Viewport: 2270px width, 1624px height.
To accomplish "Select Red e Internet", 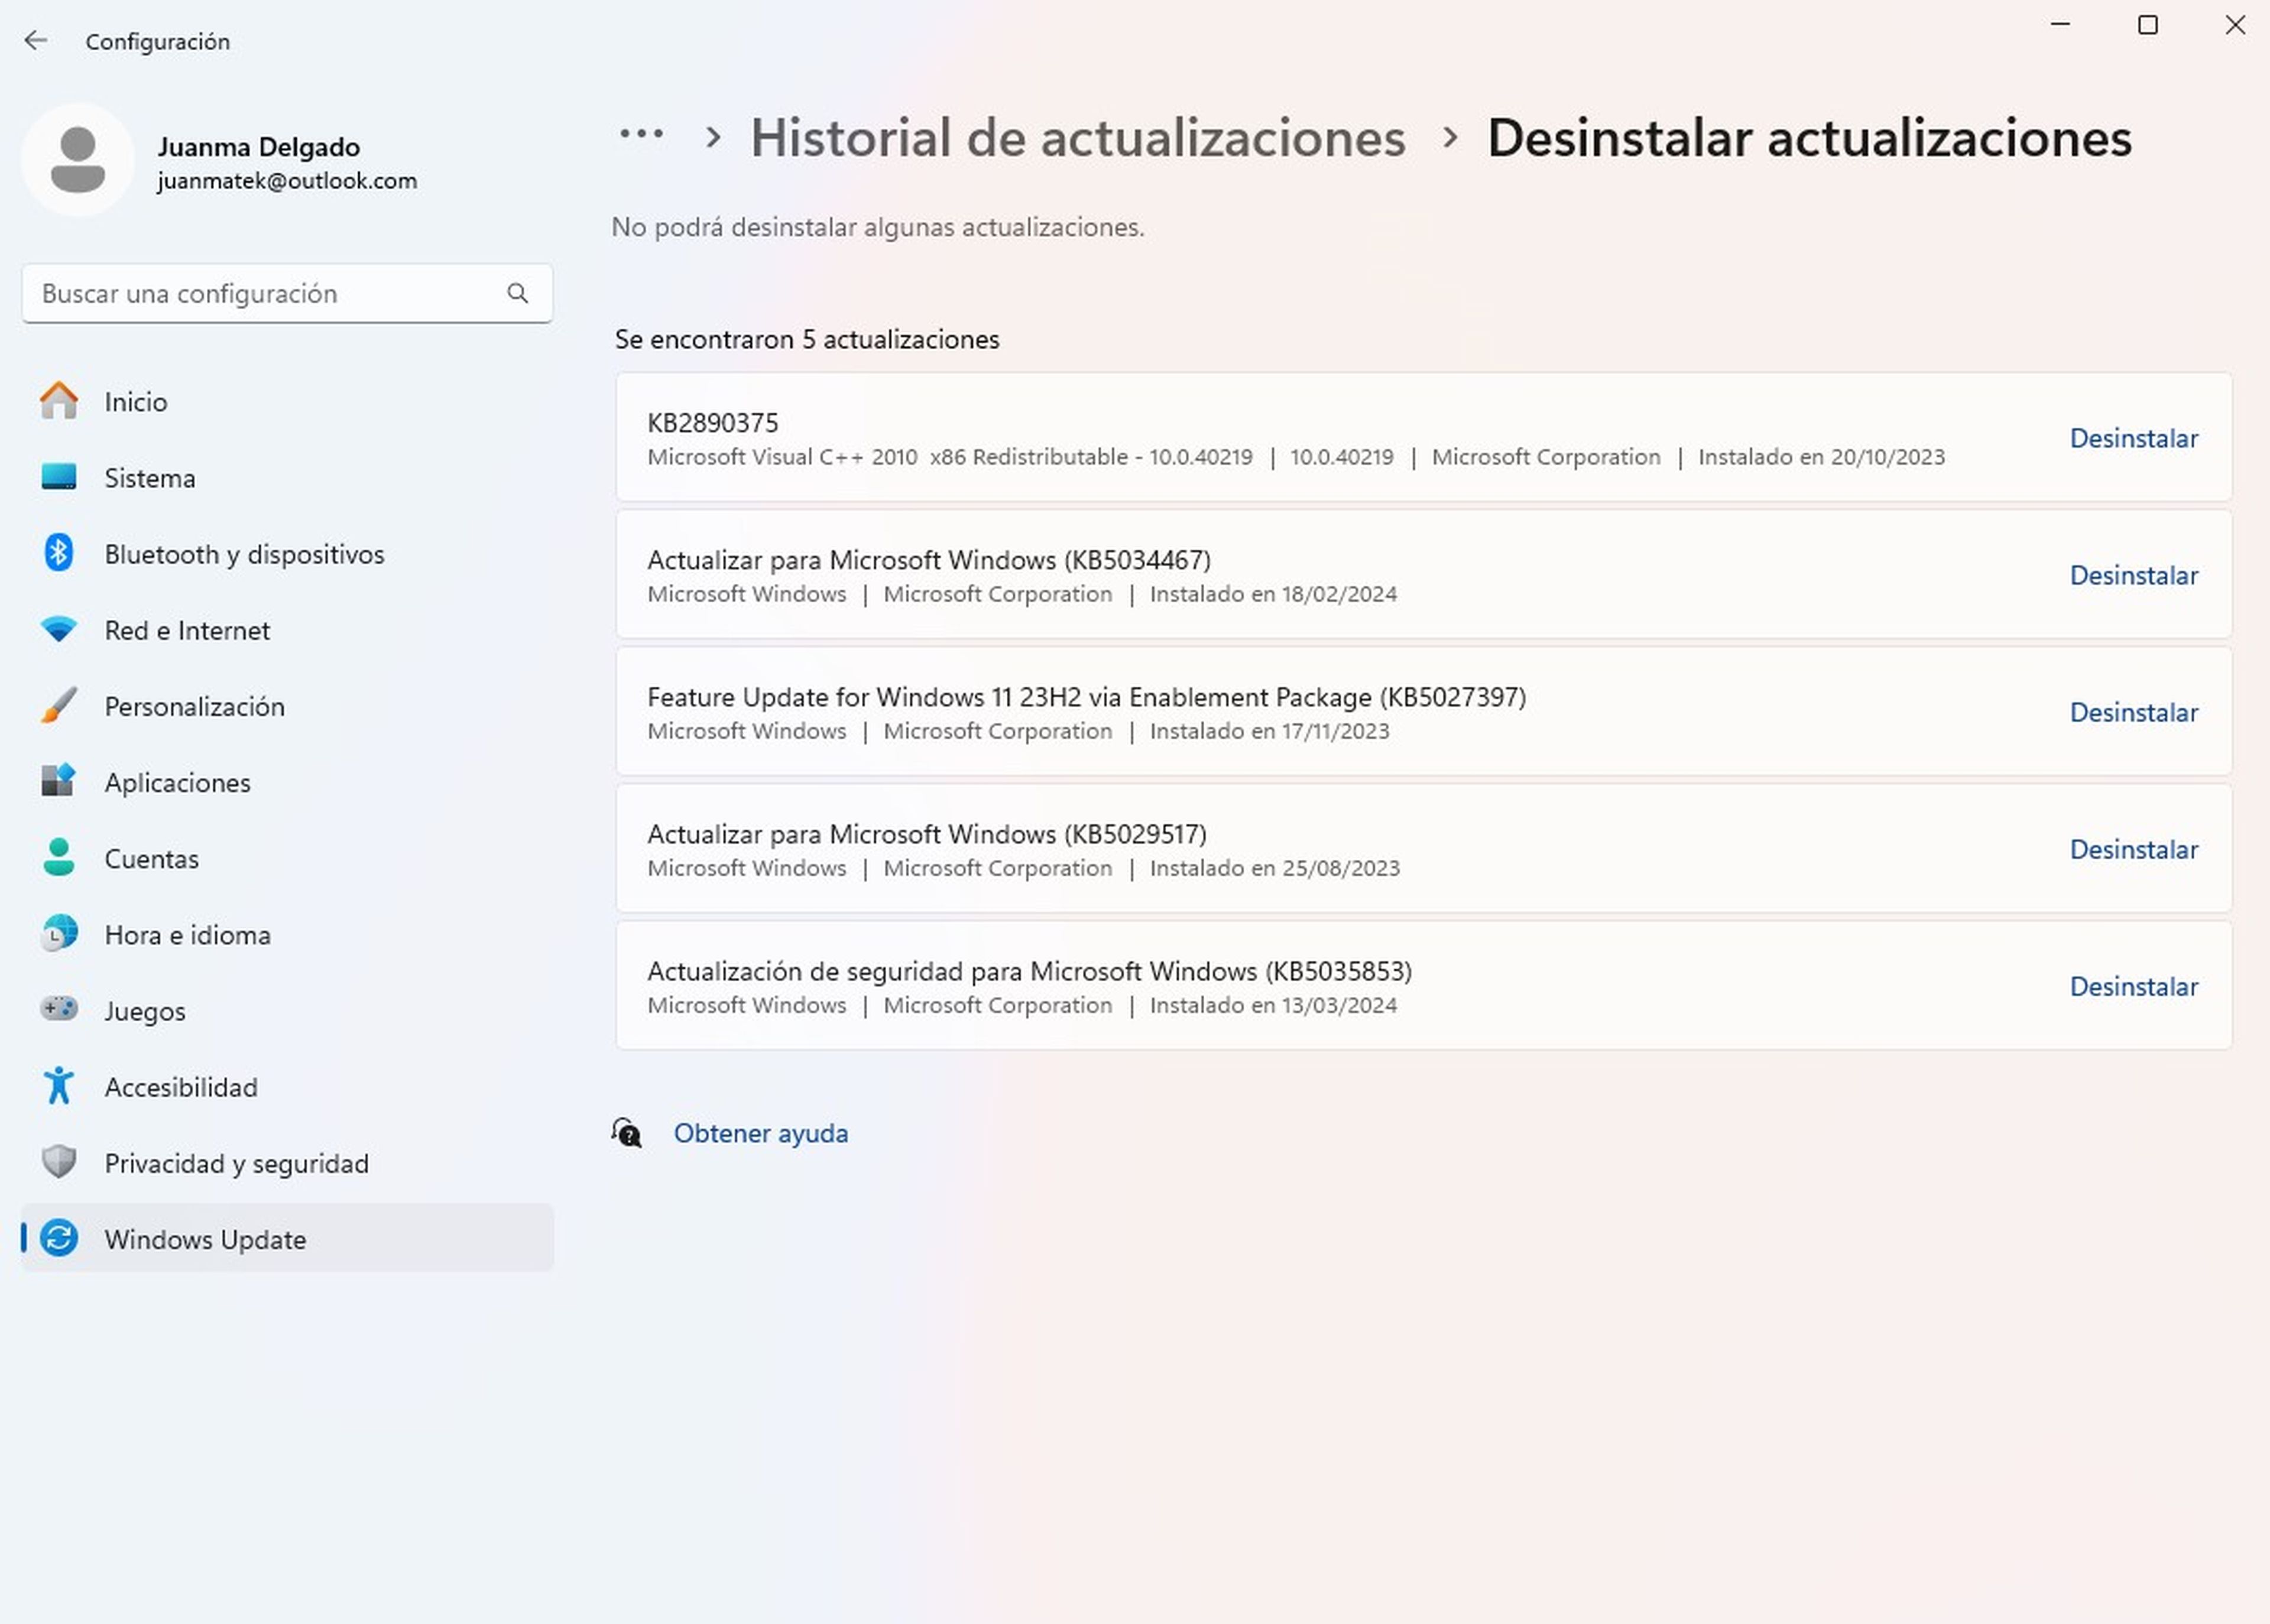I will (287, 630).
